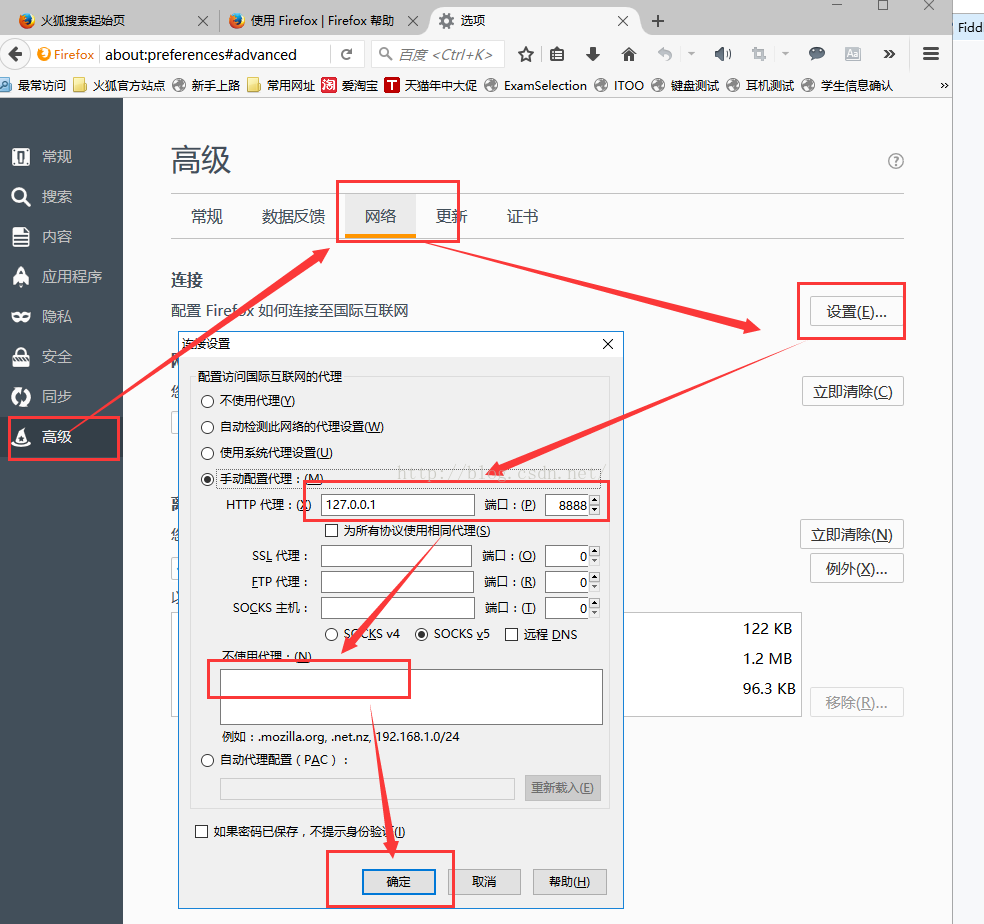Viewport: 984px width, 924px height.
Task: Adjust HTTP port 8888 spinner
Action: click(594, 505)
